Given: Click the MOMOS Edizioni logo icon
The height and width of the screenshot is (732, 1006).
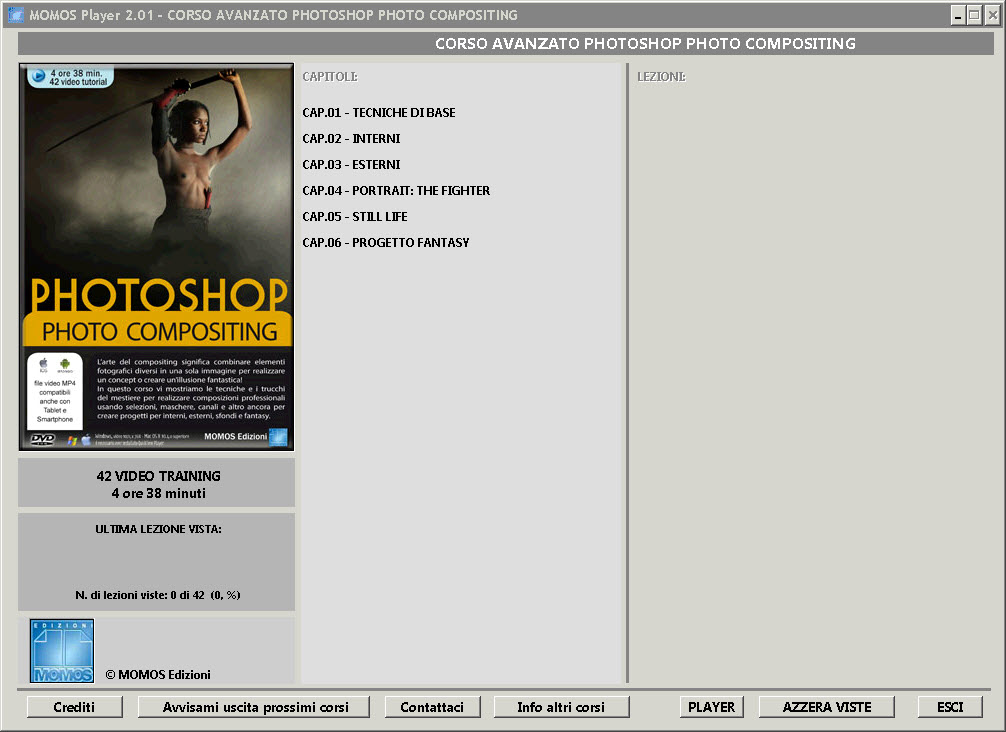Looking at the screenshot, I should coord(62,651).
